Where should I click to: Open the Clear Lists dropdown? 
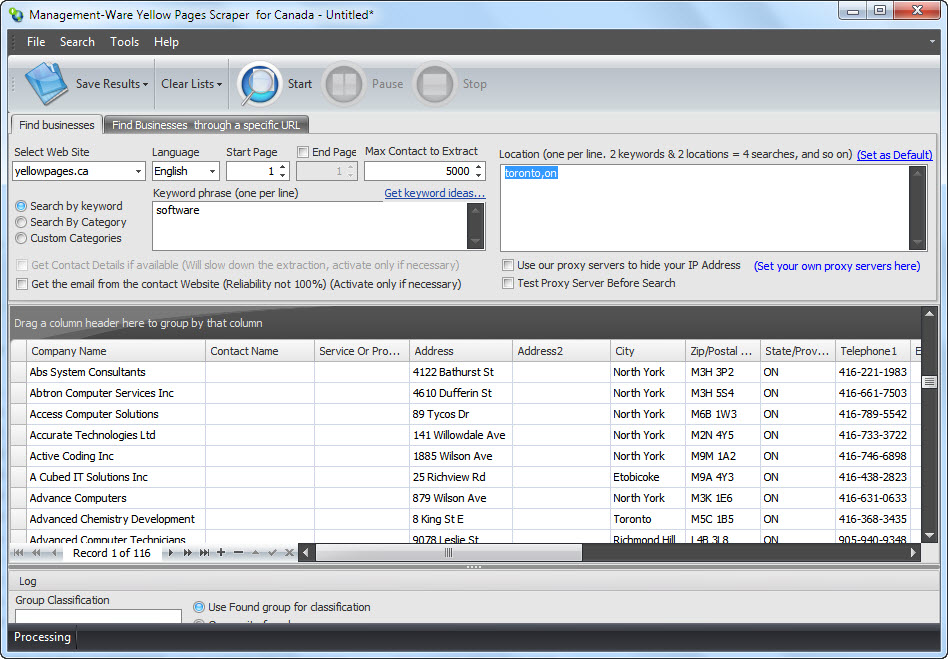(x=192, y=84)
